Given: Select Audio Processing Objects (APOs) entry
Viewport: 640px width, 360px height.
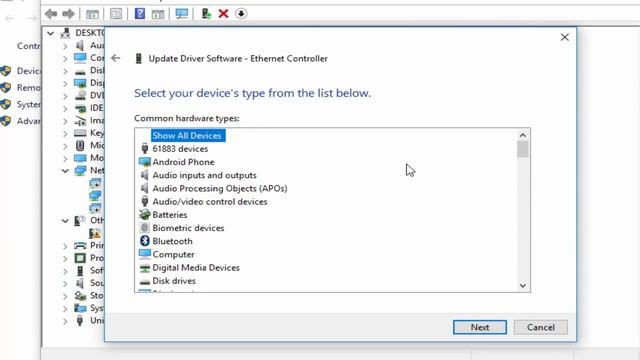Looking at the screenshot, I should coord(220,188).
